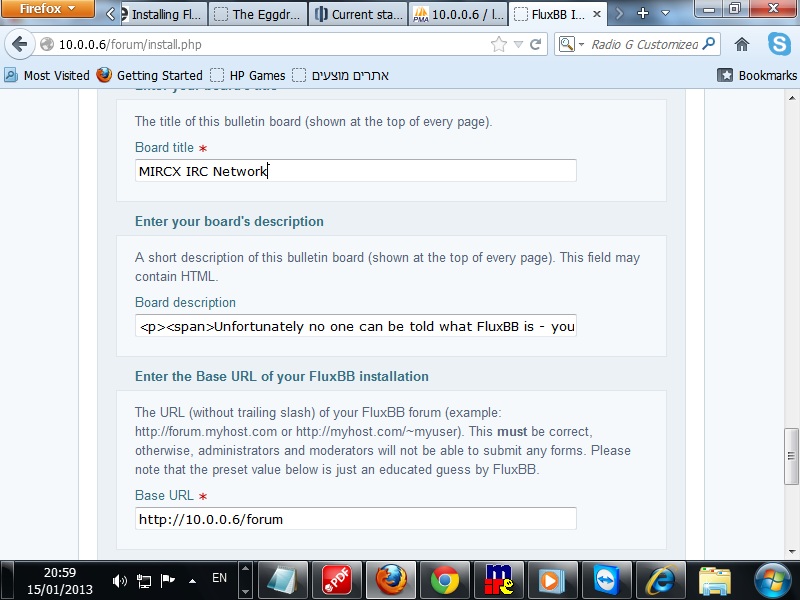The image size is (800, 600).
Task: Switch to the 10.0.0.6 phpMyAdmin tab
Action: (x=459, y=14)
